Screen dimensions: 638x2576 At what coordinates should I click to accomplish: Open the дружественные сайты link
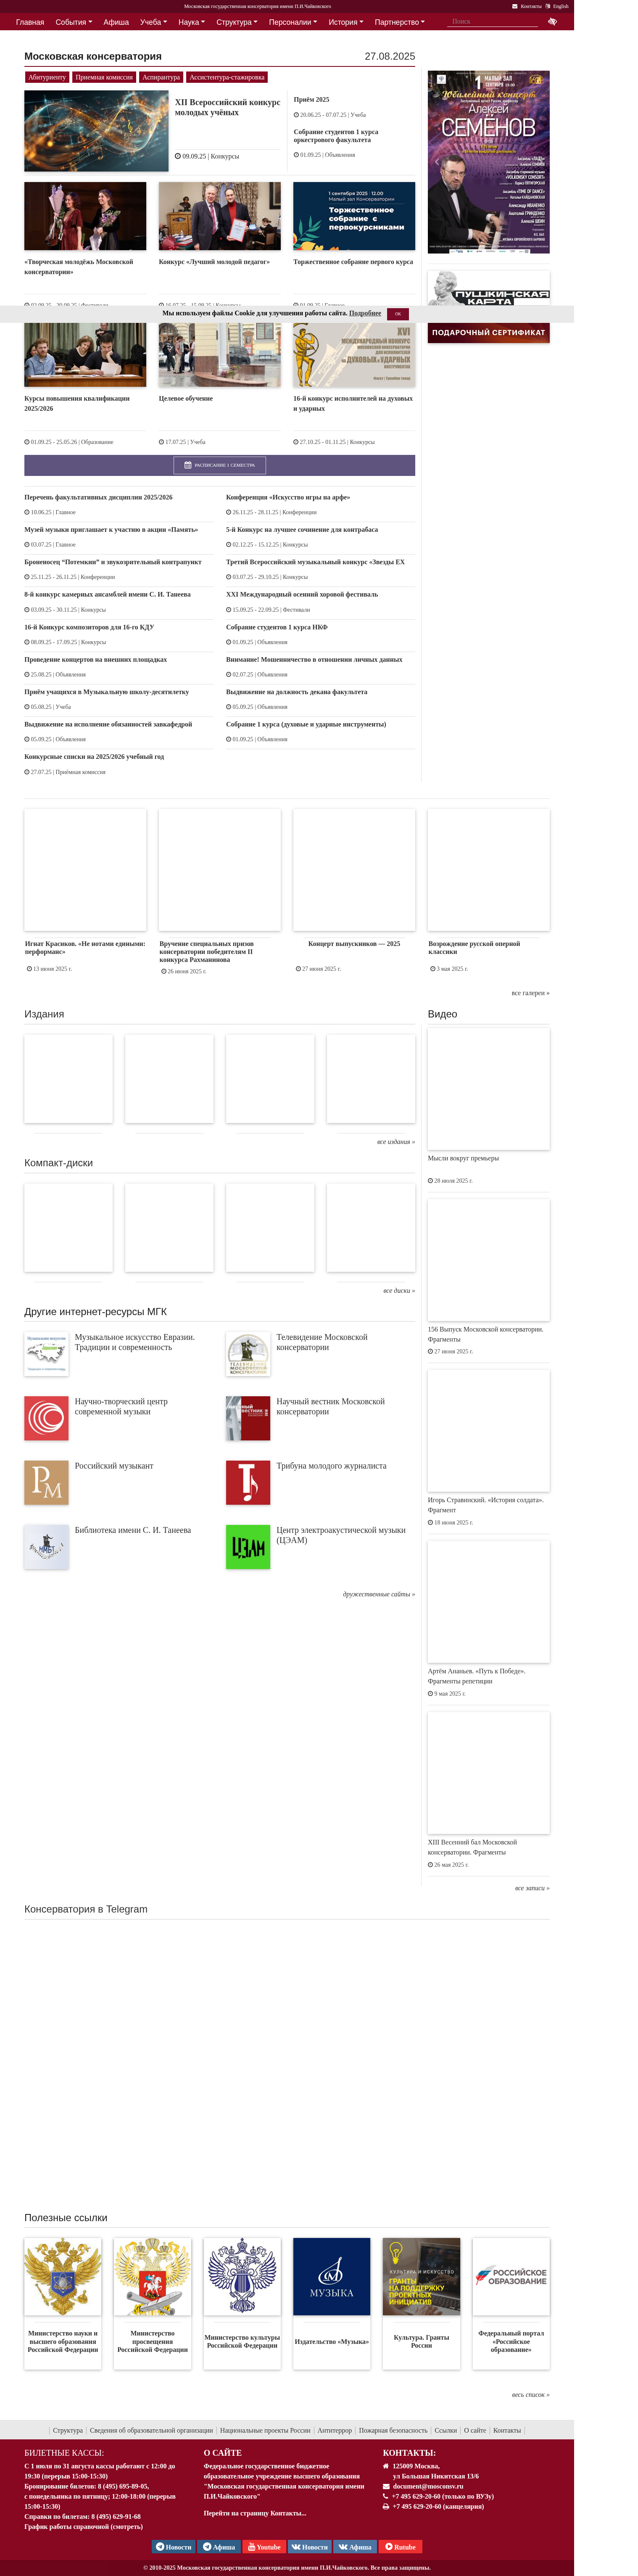(379, 1594)
